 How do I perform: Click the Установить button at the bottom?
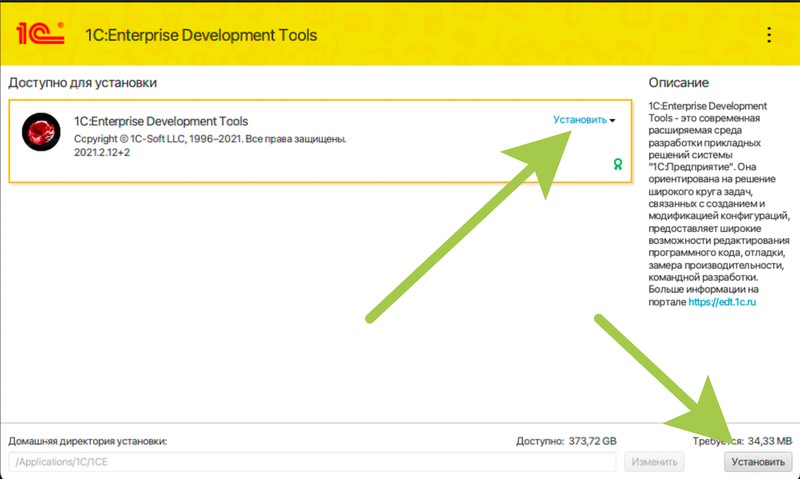(x=758, y=462)
